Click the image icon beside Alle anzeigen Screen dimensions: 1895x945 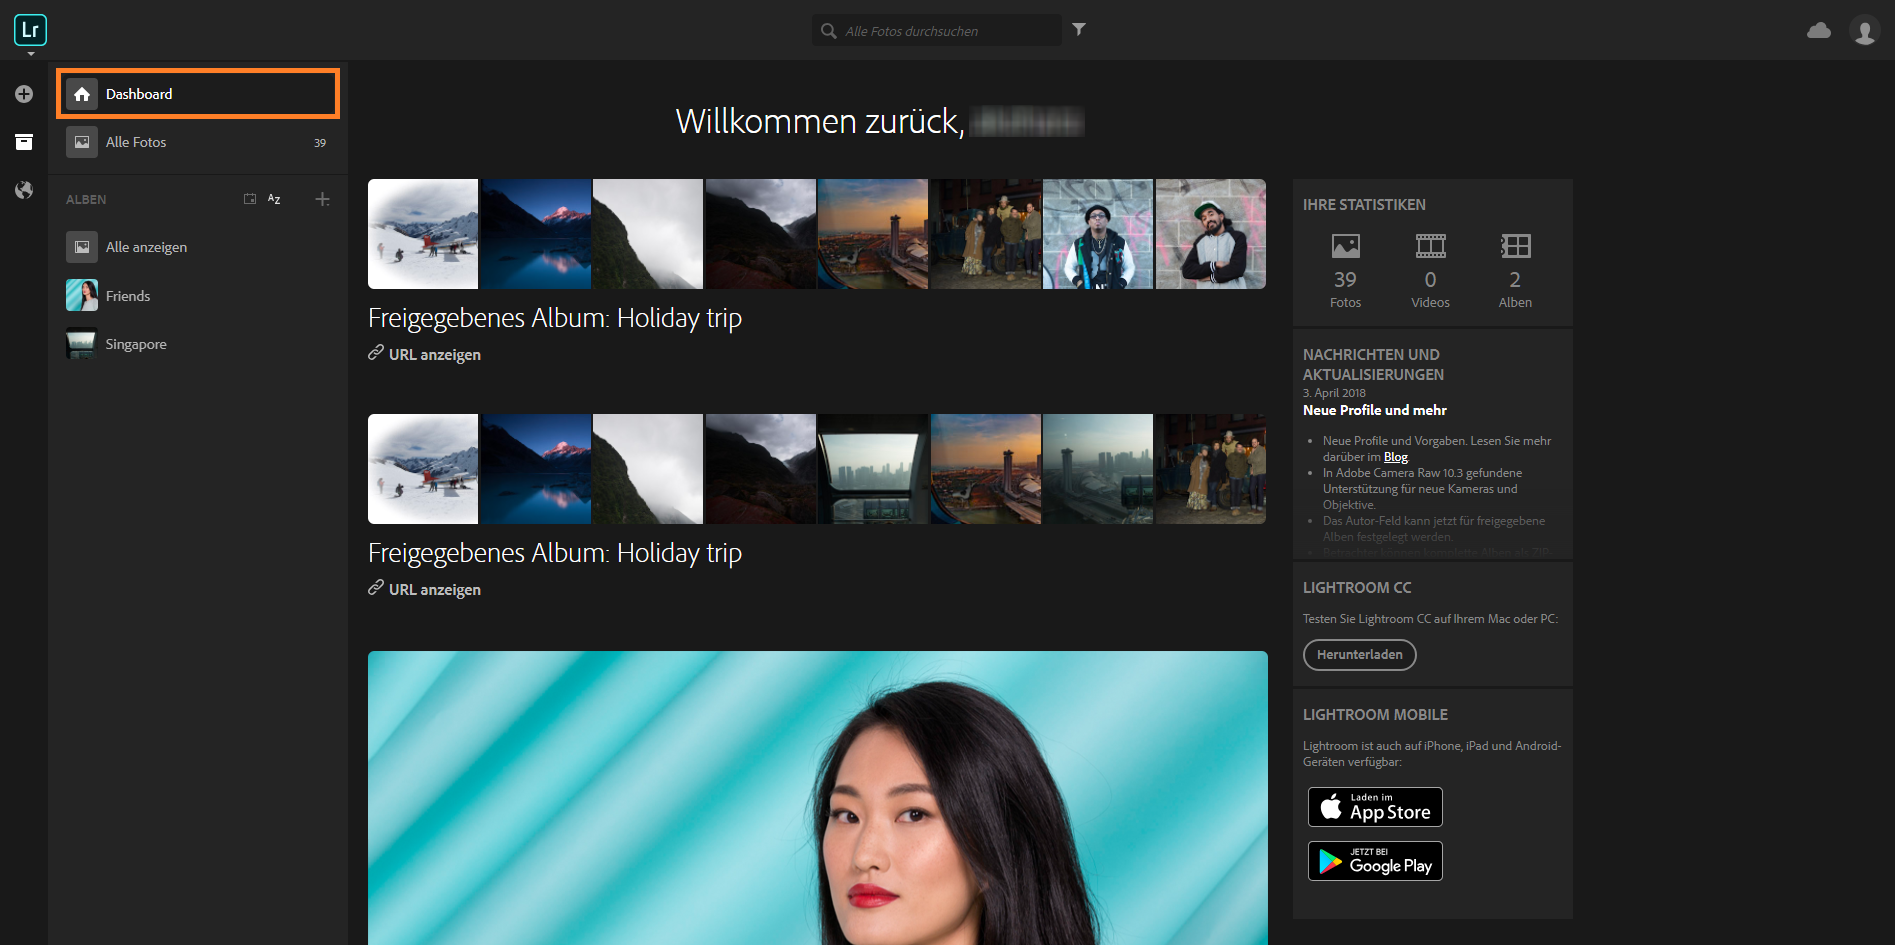pos(82,247)
